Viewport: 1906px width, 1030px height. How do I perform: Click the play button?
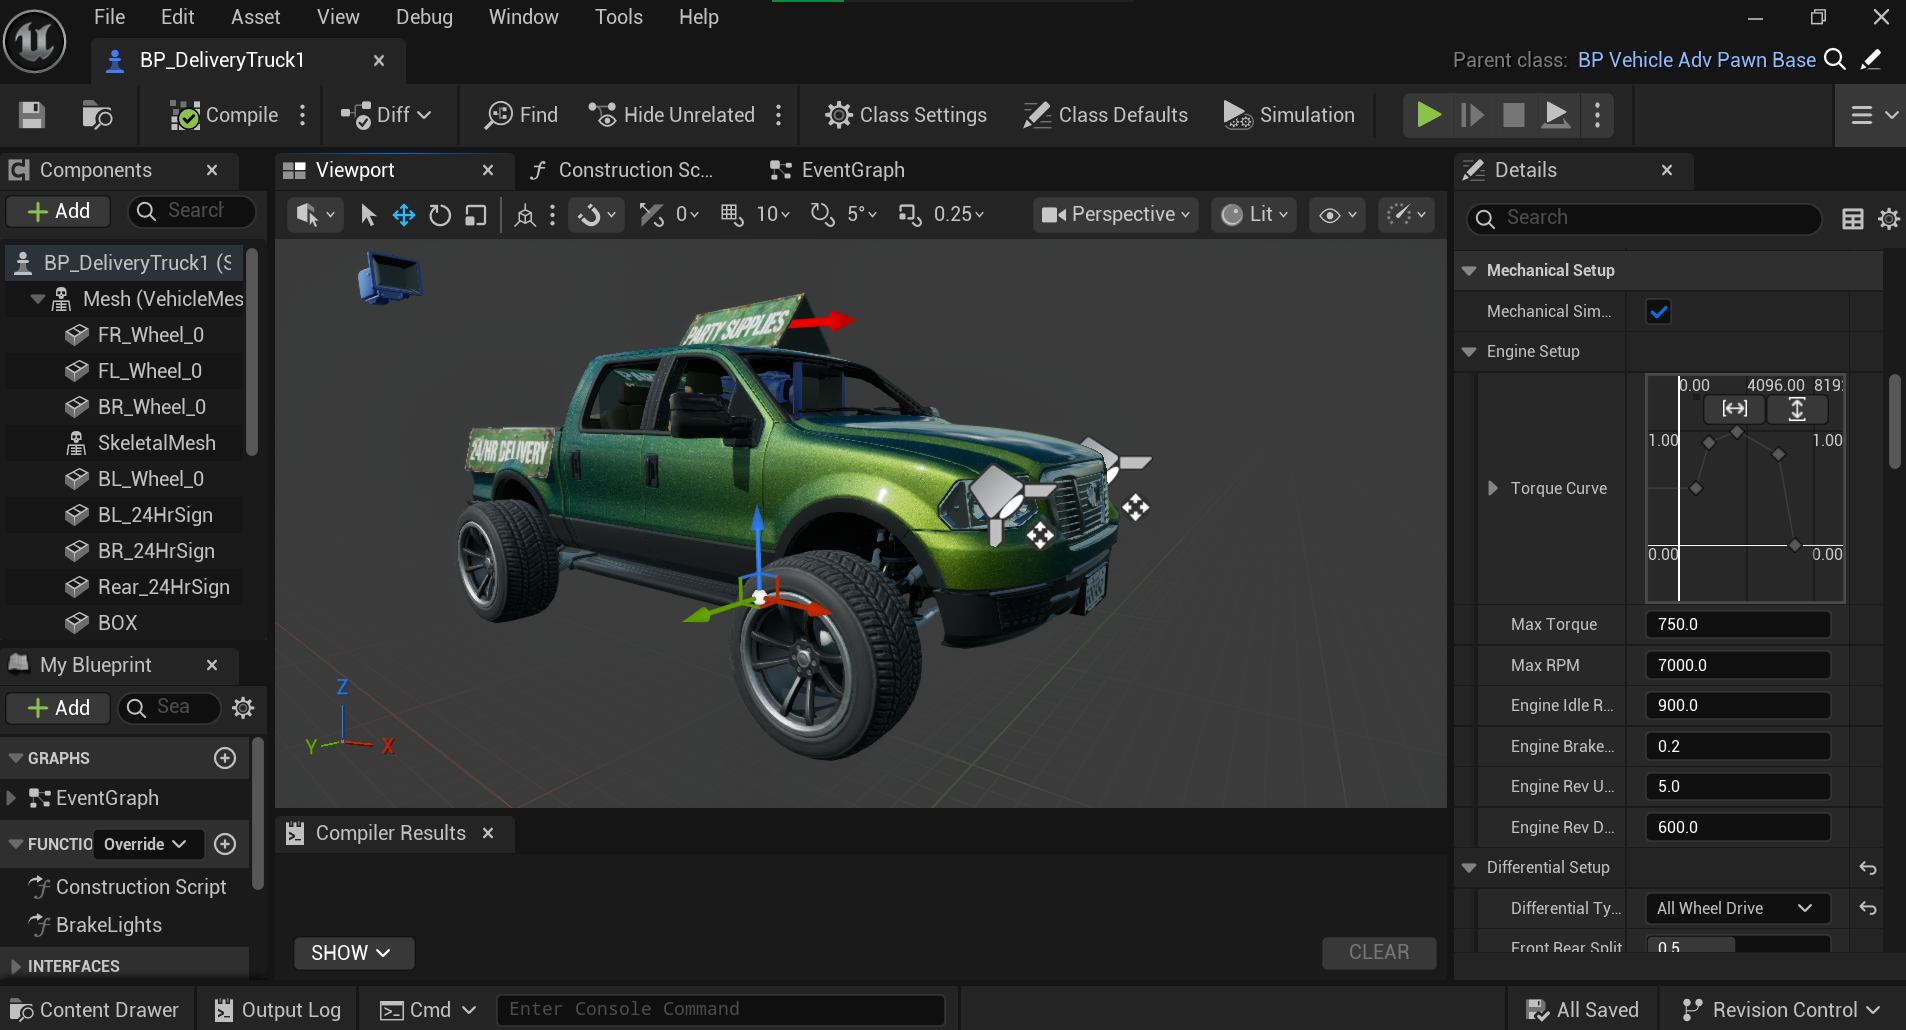point(1429,115)
